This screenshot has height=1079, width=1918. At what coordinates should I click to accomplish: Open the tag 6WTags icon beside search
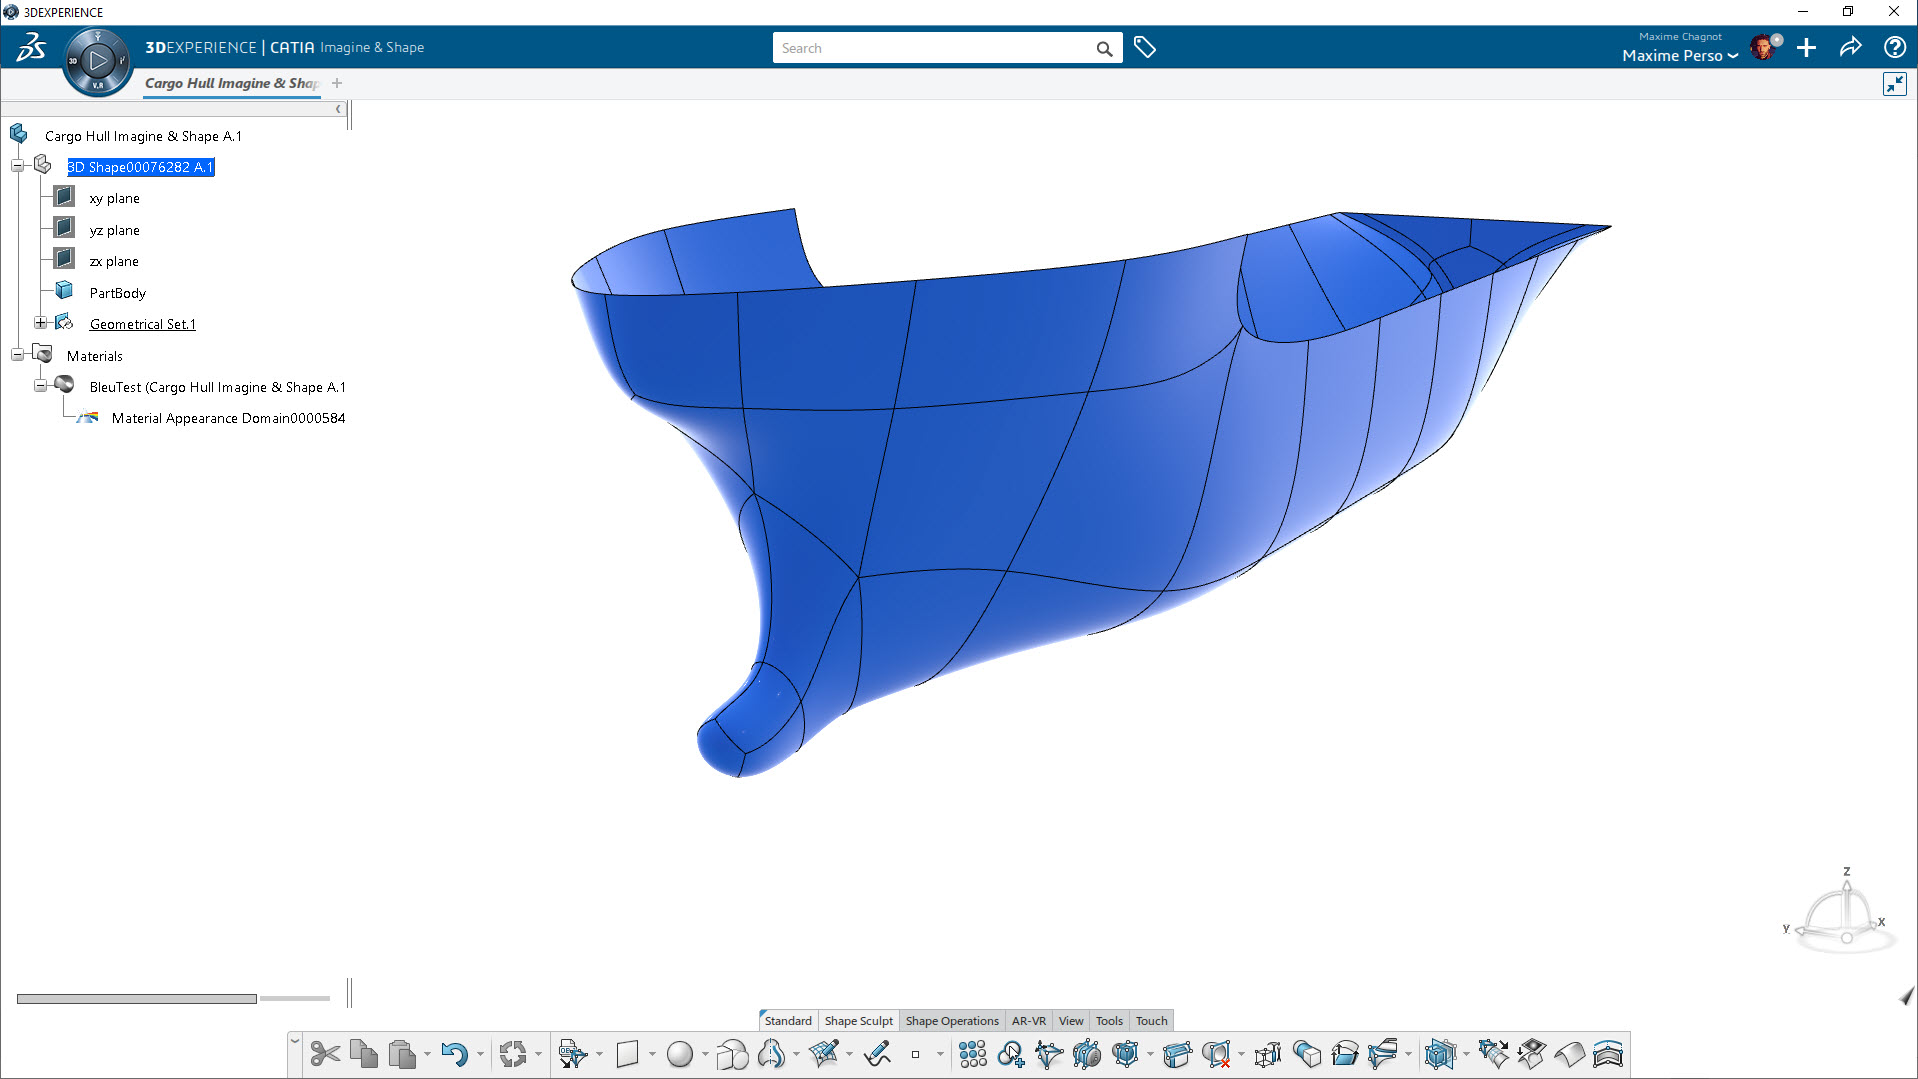pos(1145,47)
